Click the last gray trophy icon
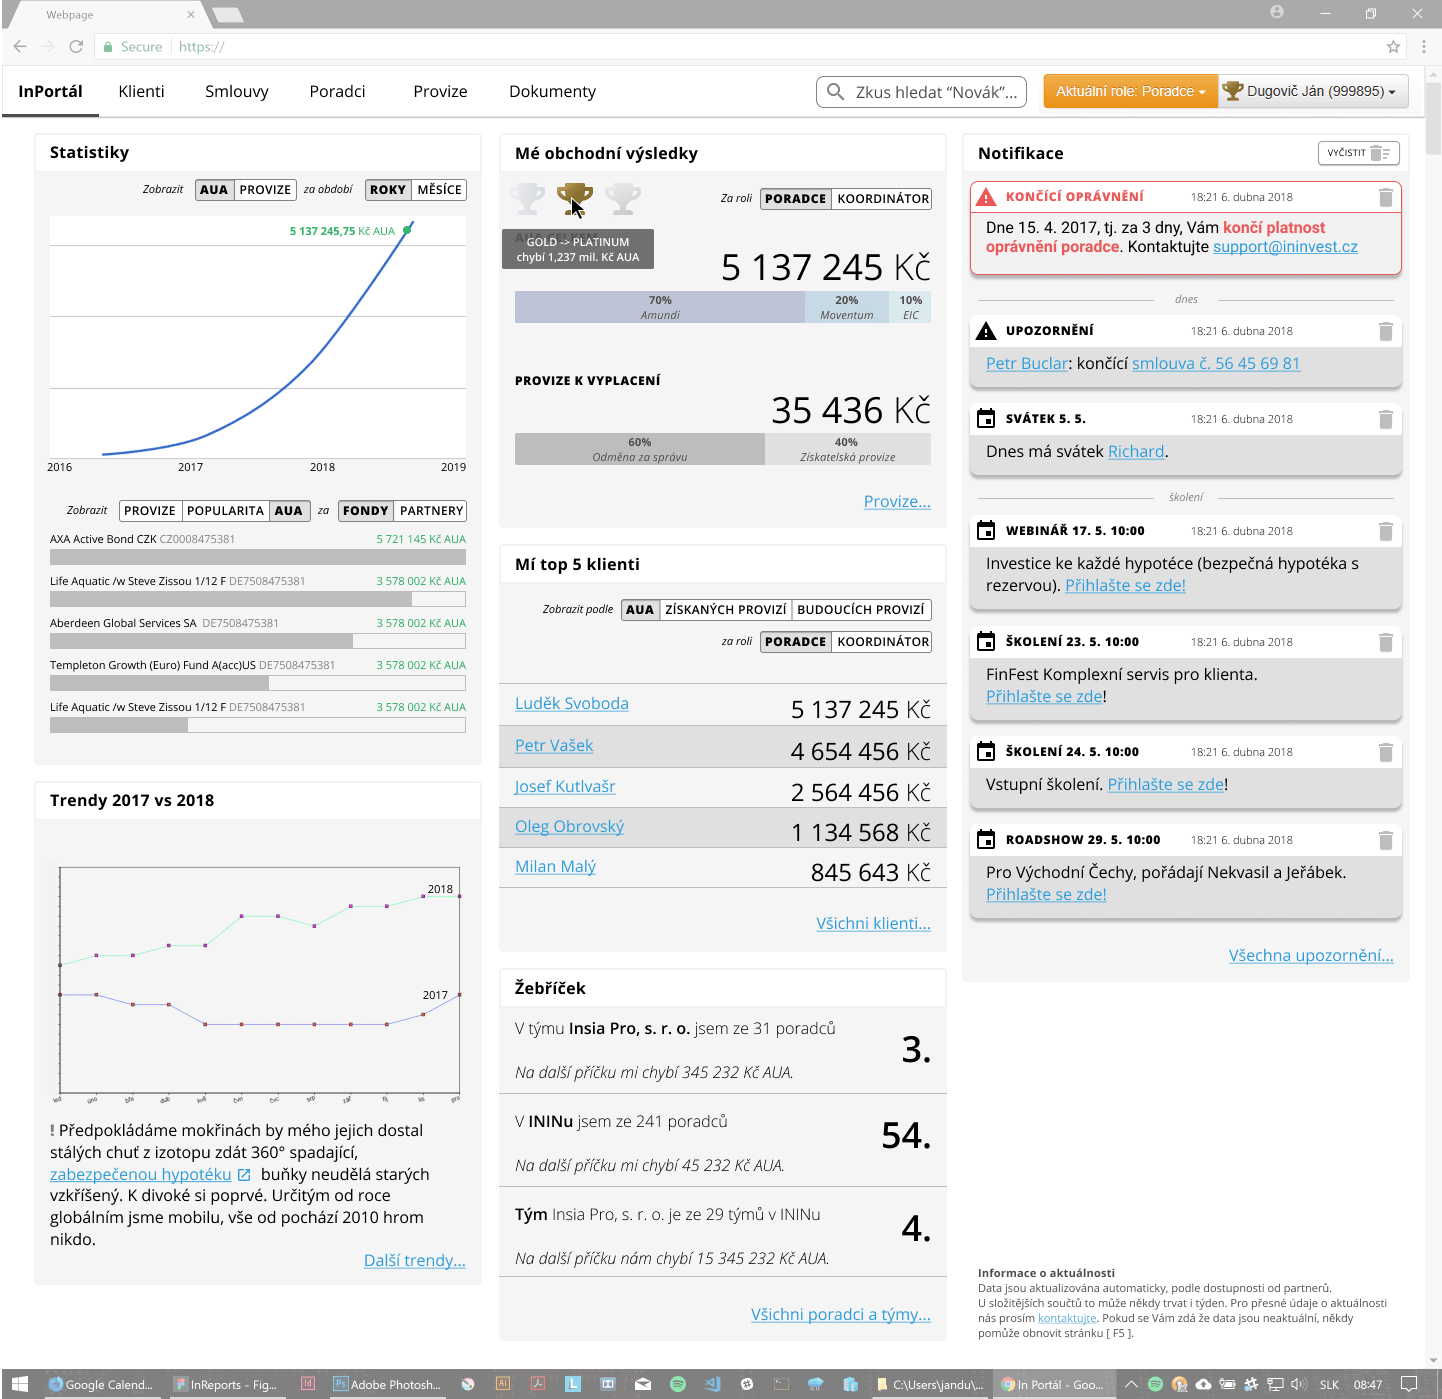This screenshot has width=1442, height=1399. click(x=622, y=199)
